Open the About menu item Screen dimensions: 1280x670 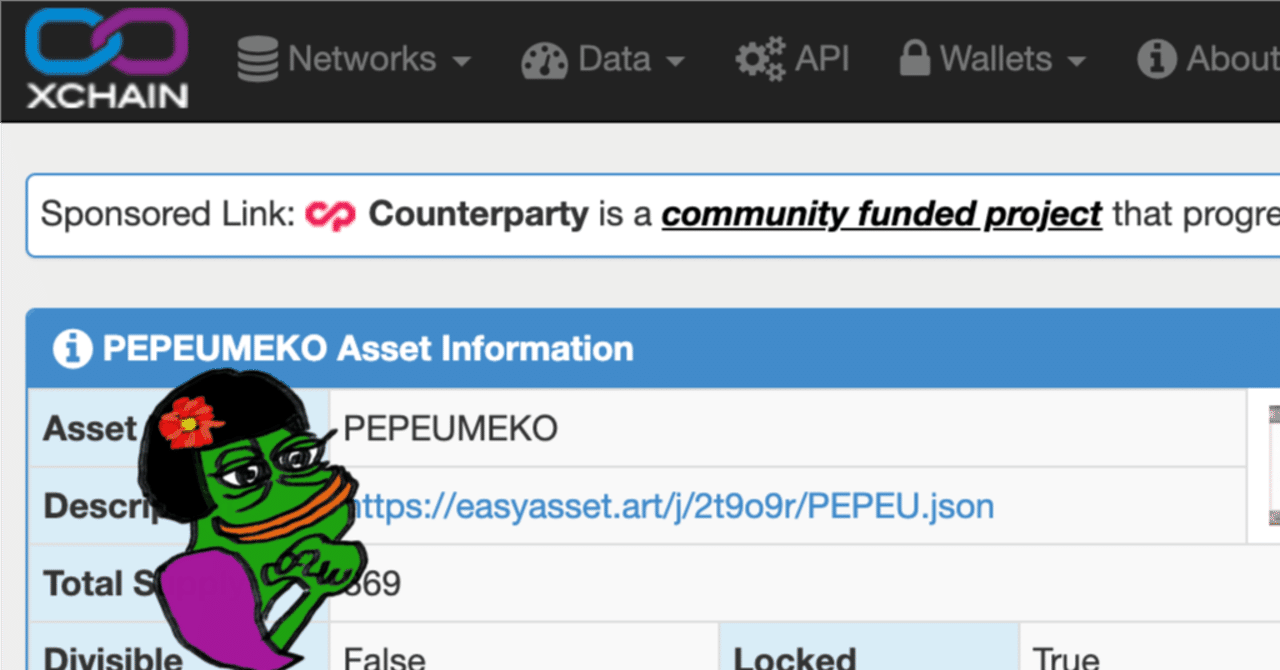coord(1232,59)
